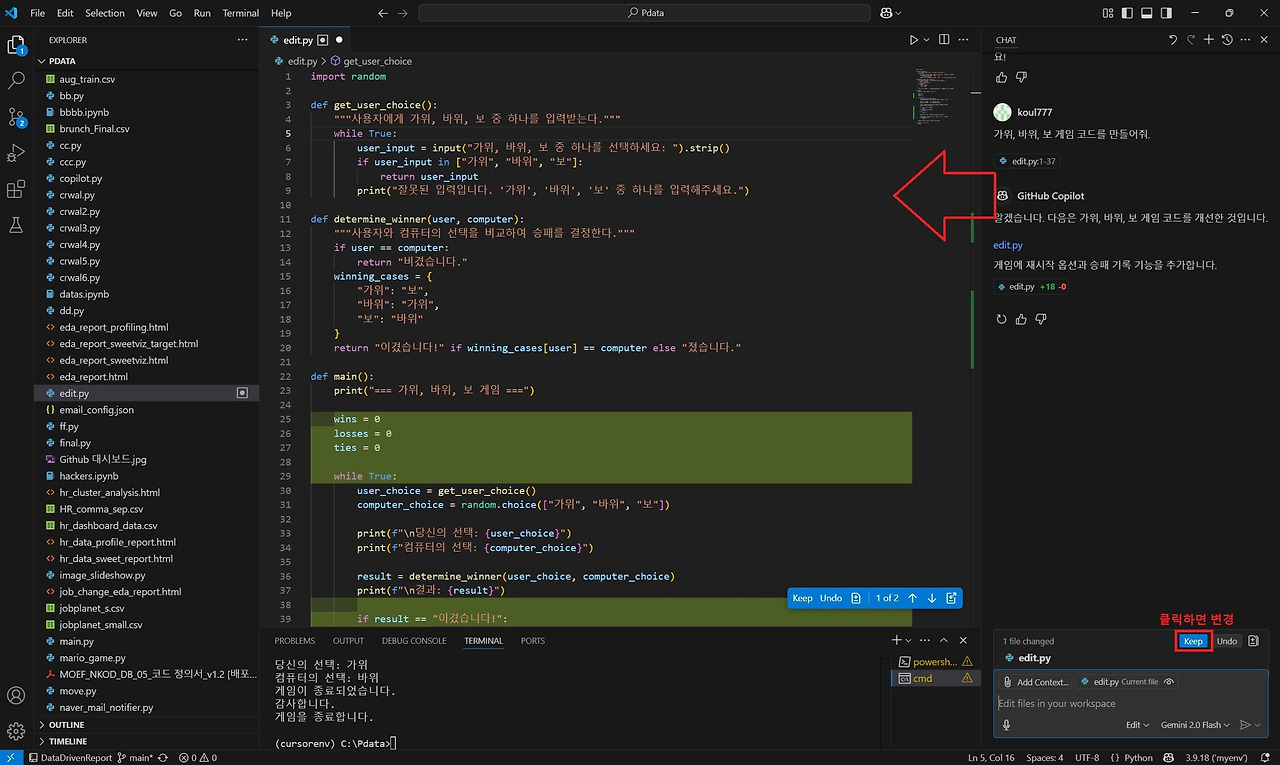1280x765 pixels.
Task: Click Keep to accept the file changes
Action: (1192, 641)
